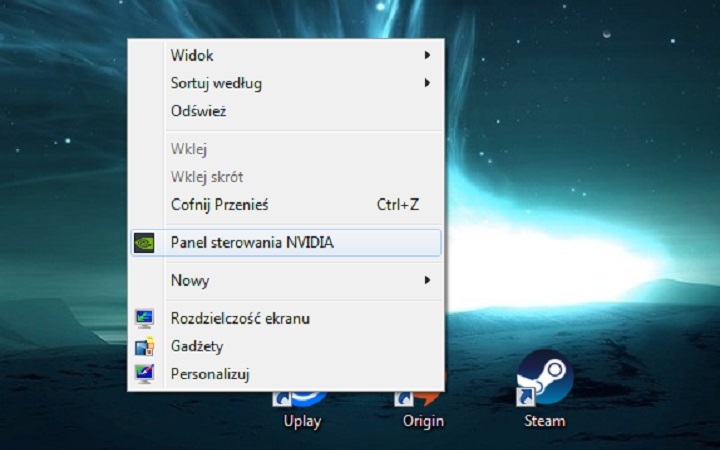Click the monitor icon beside Rozdzielczość ekranu
Image resolution: width=720 pixels, height=450 pixels.
point(145,318)
